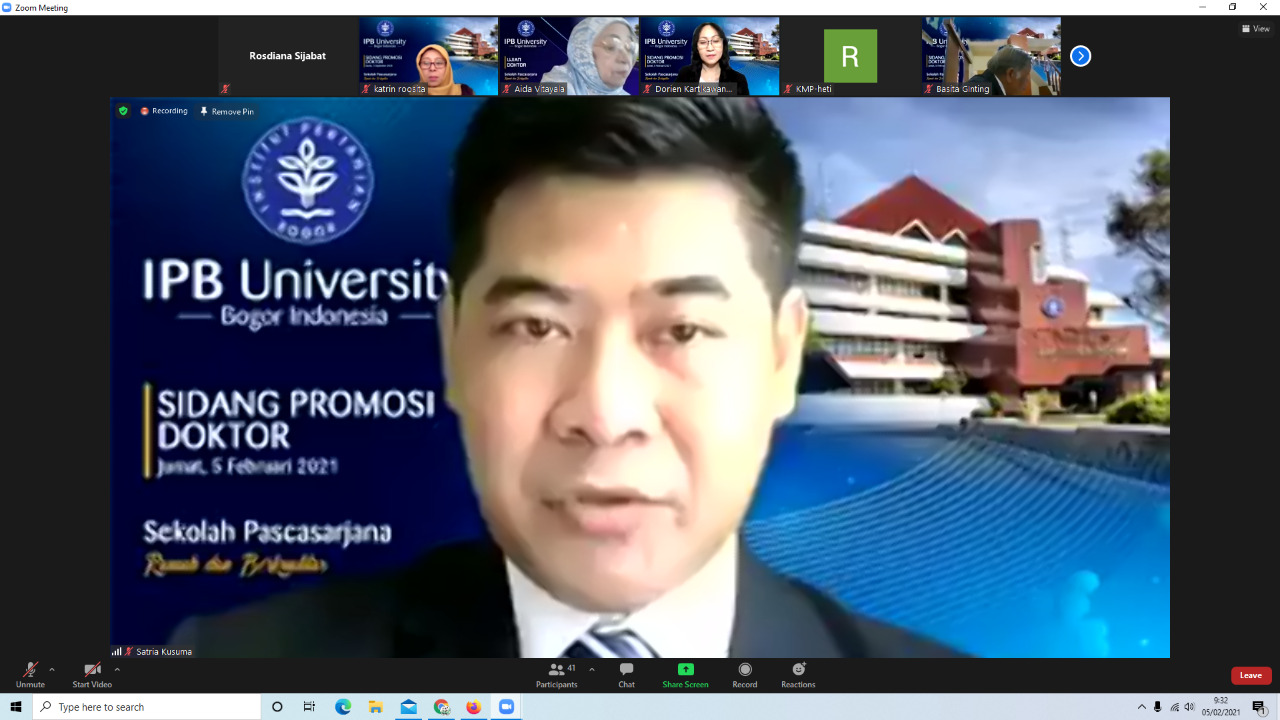The image size is (1280, 720).
Task: Expand the Participants options arrow
Action: (x=592, y=669)
